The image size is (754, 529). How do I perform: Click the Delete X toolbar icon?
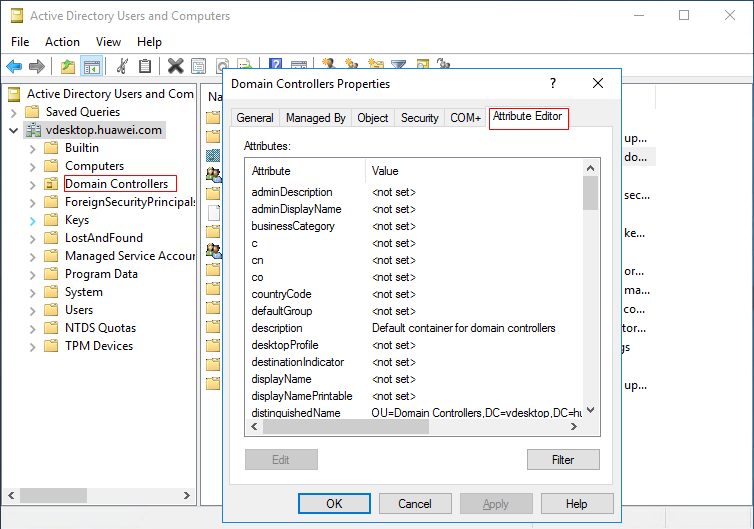pos(175,66)
